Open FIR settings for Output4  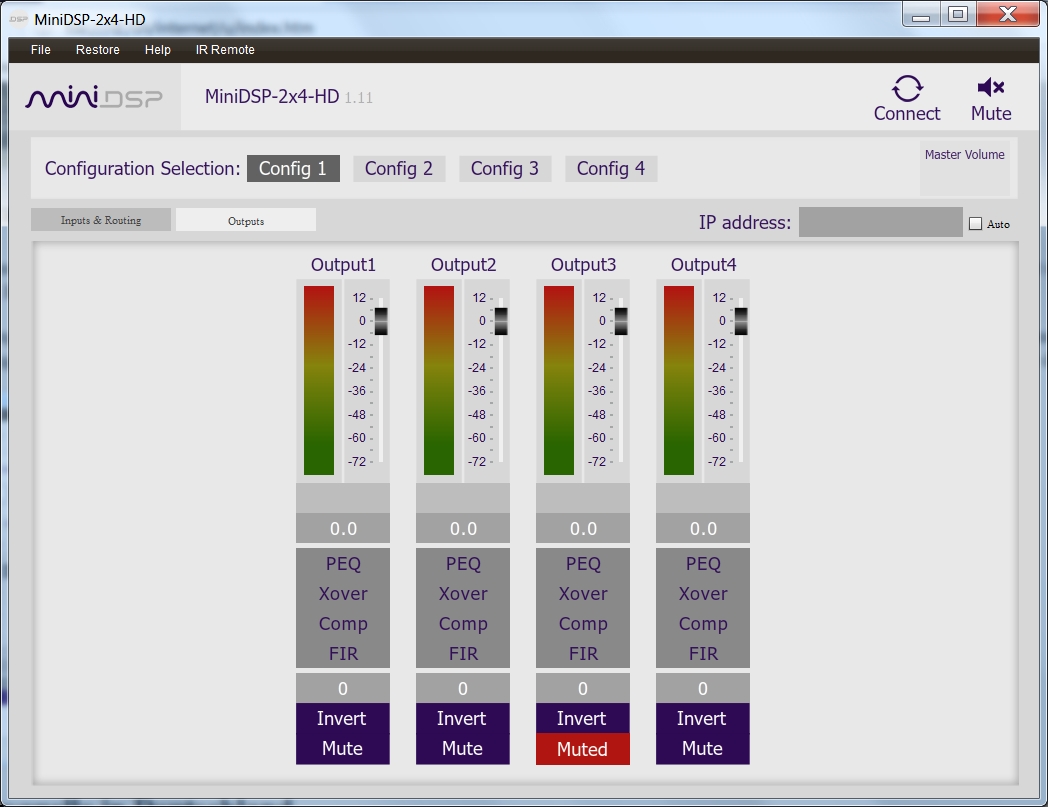point(702,653)
